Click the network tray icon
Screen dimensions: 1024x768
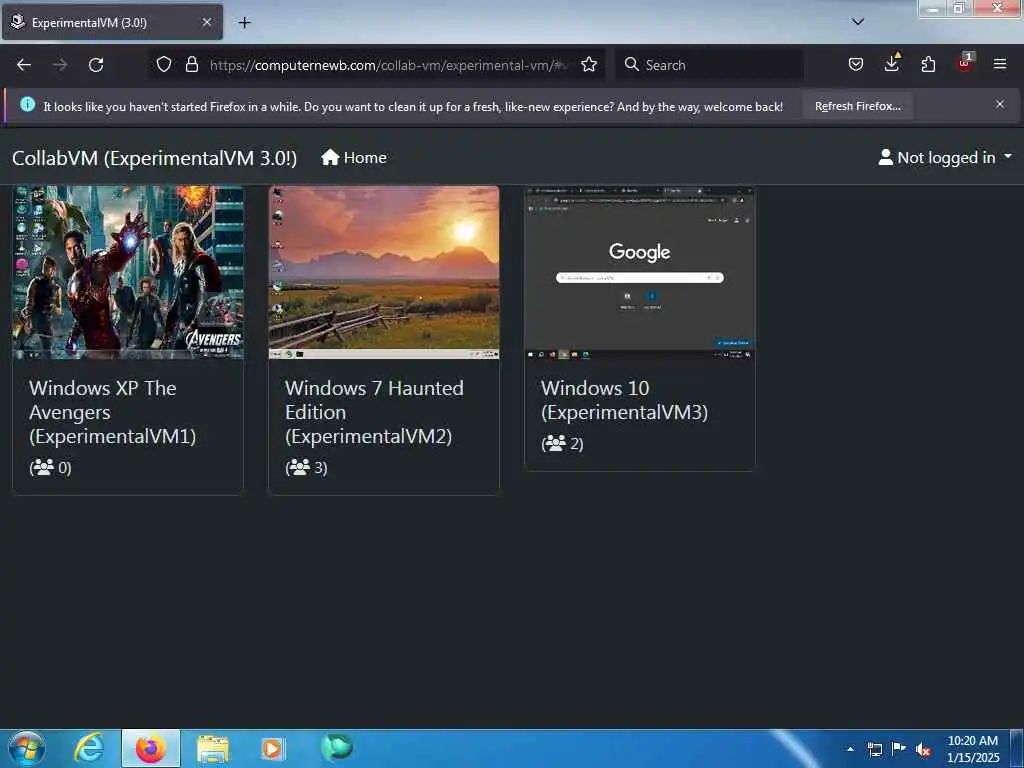(x=874, y=749)
